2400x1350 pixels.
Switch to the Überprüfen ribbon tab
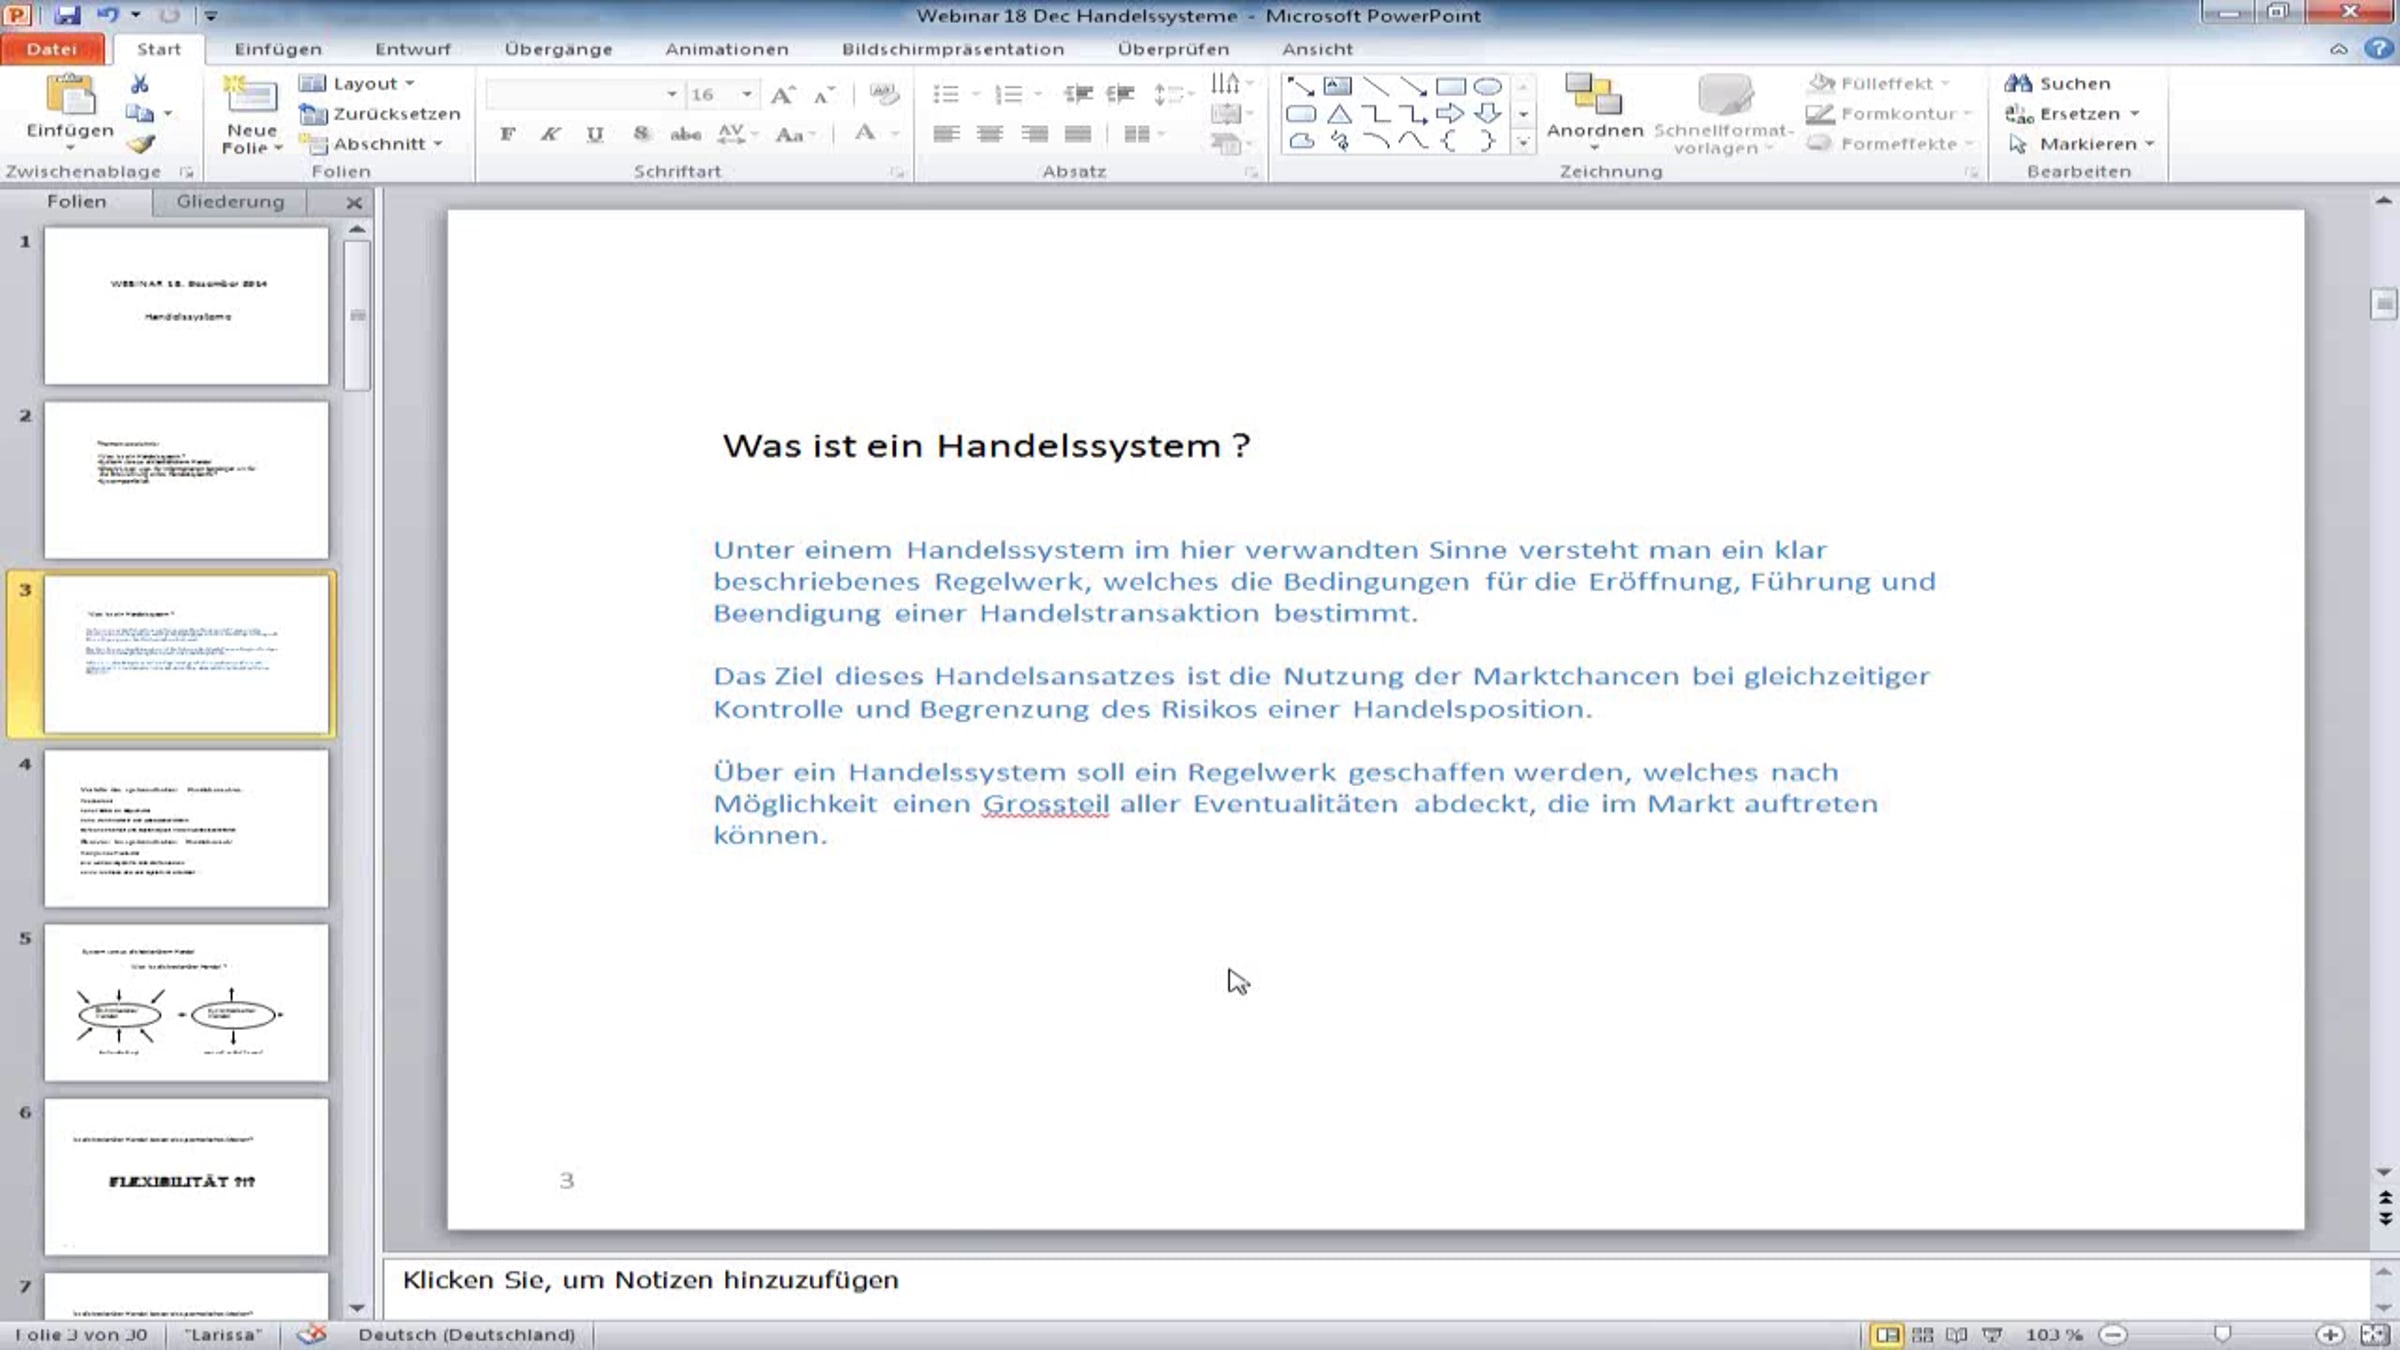tap(1173, 49)
